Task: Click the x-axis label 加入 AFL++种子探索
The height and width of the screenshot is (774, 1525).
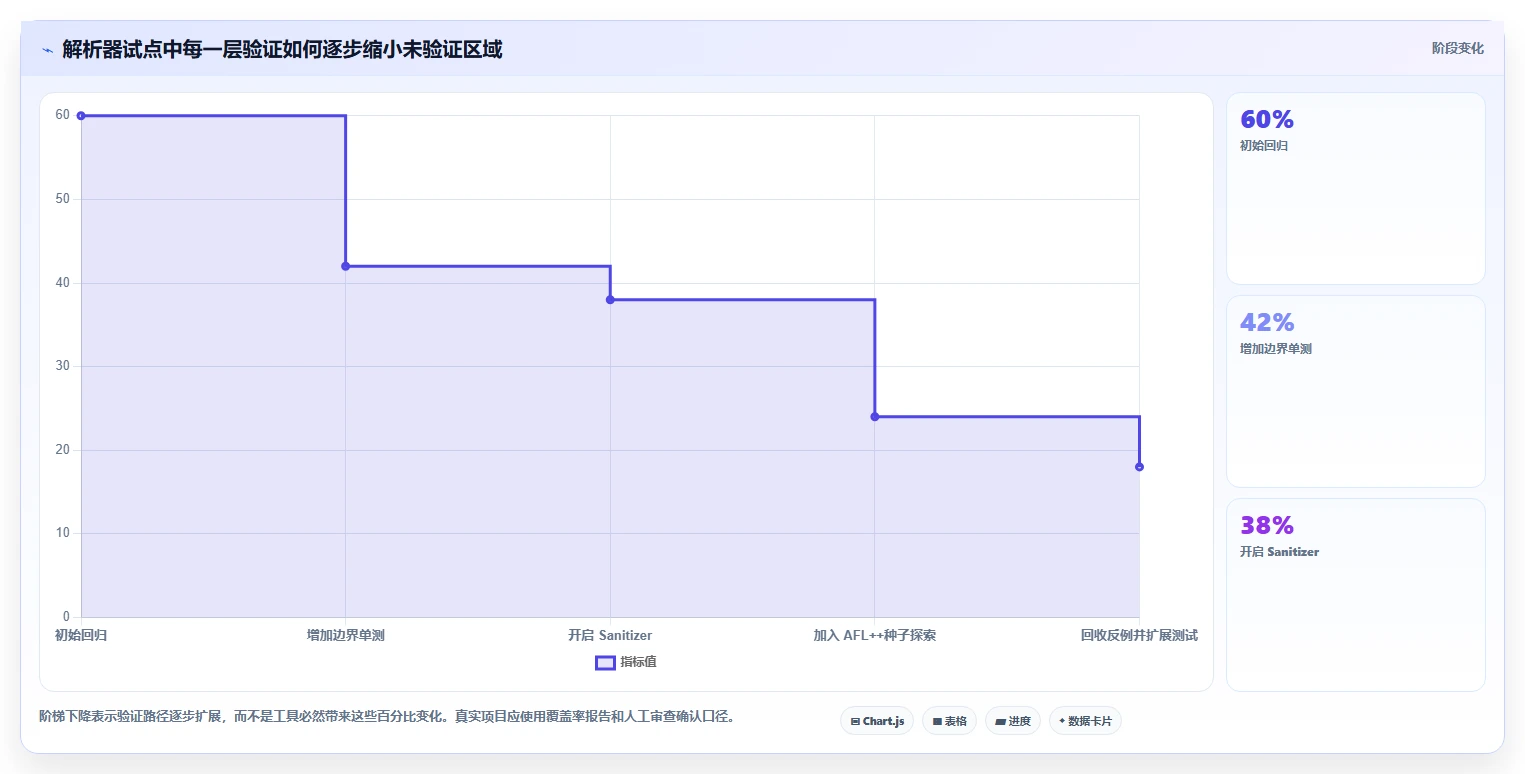Action: point(875,635)
